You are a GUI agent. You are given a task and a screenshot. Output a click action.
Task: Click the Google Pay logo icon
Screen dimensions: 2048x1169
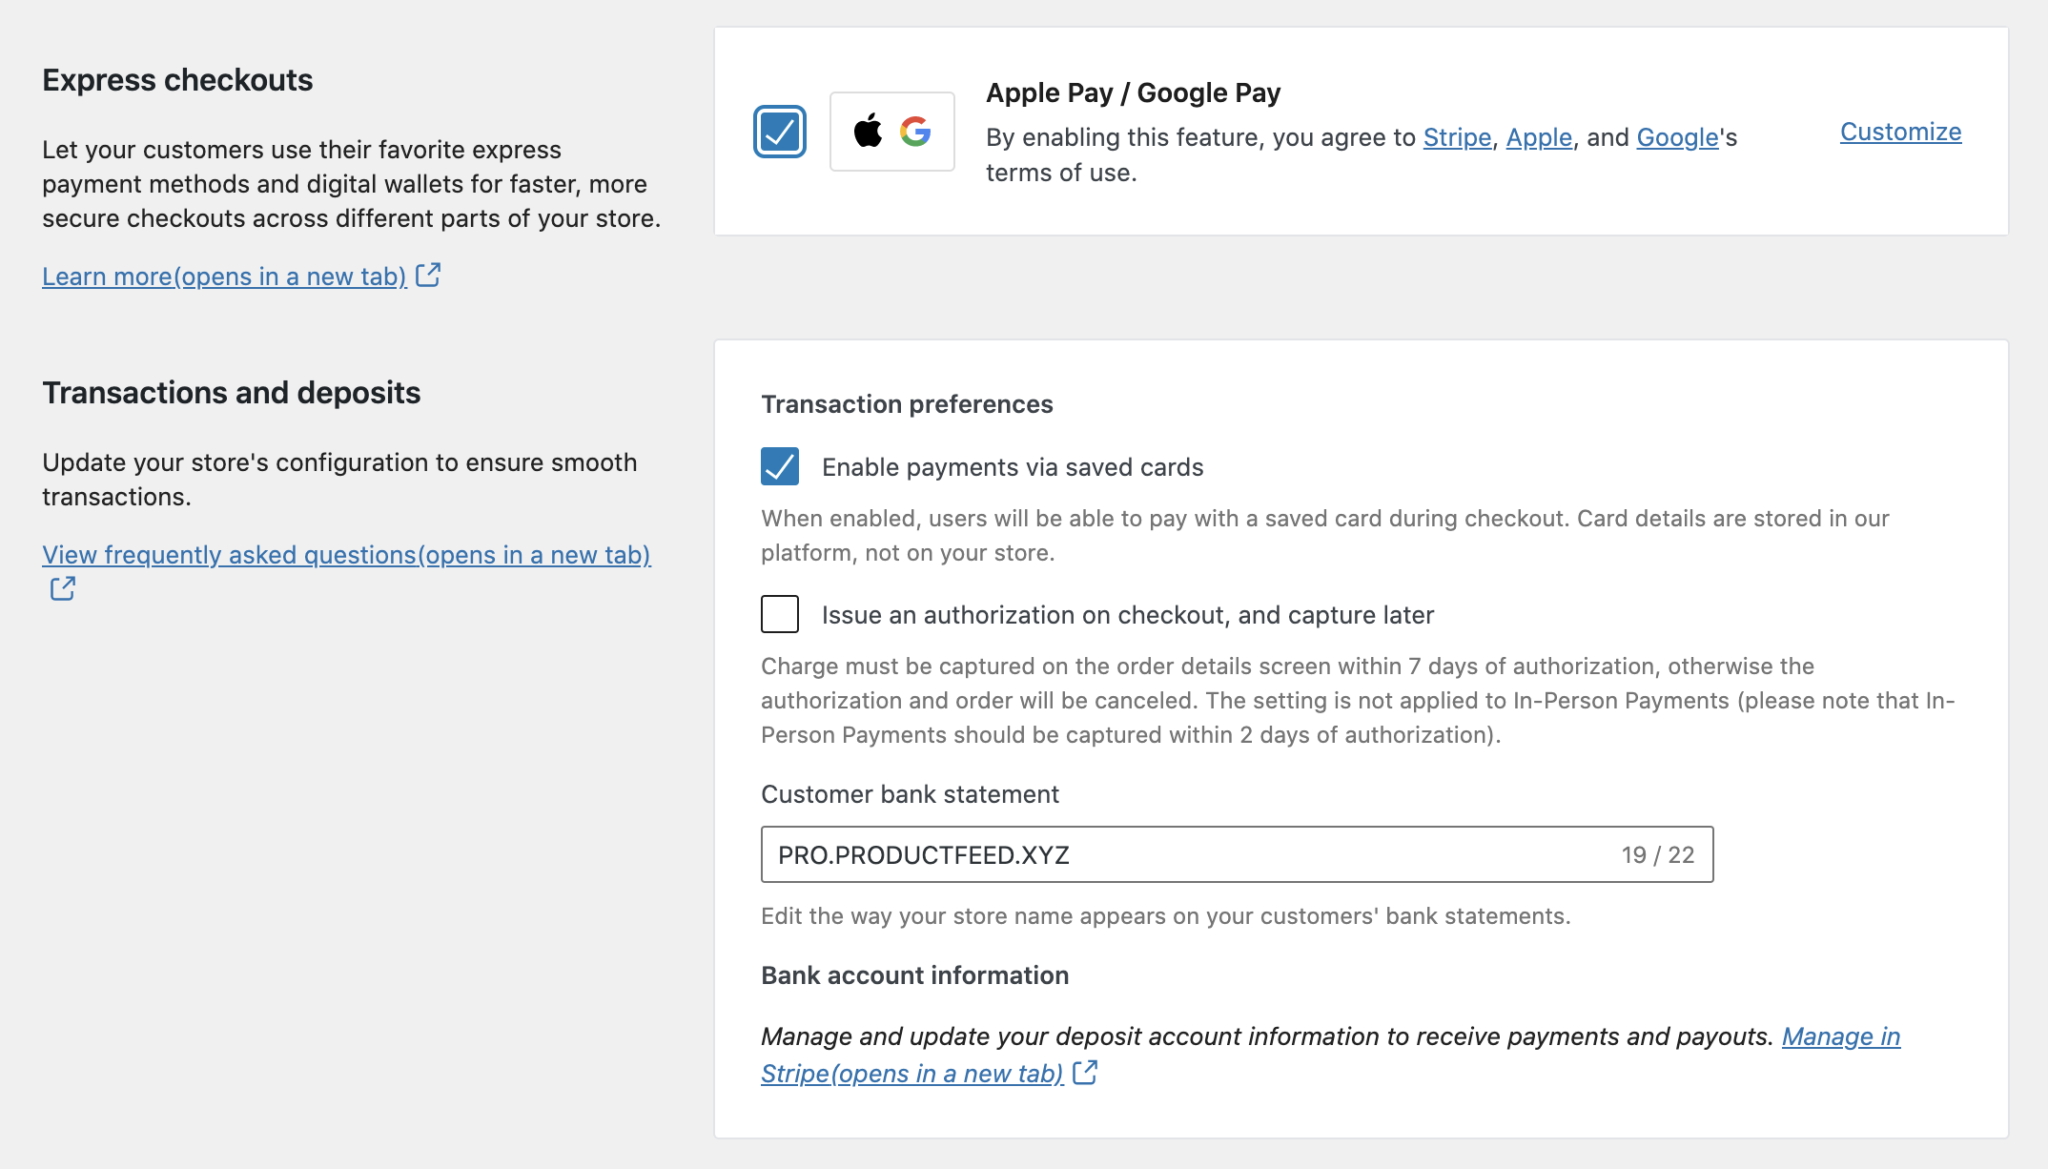point(916,131)
